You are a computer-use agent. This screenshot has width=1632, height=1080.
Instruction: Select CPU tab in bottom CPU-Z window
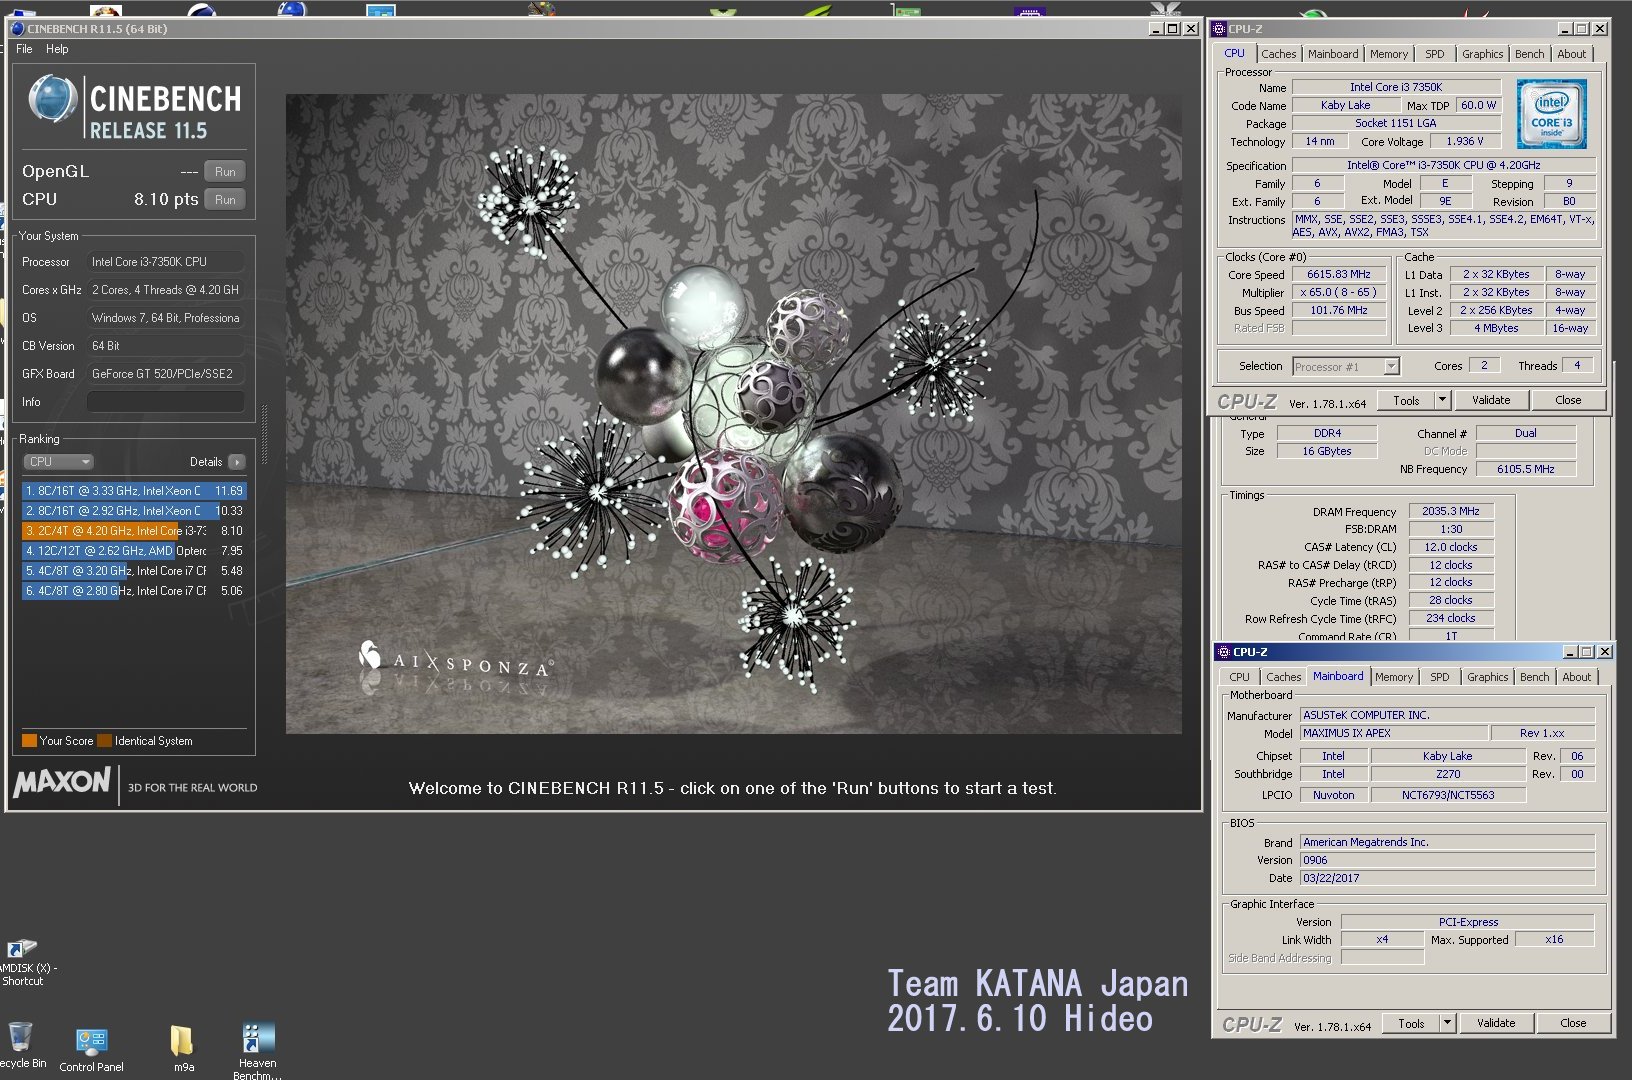[1239, 677]
